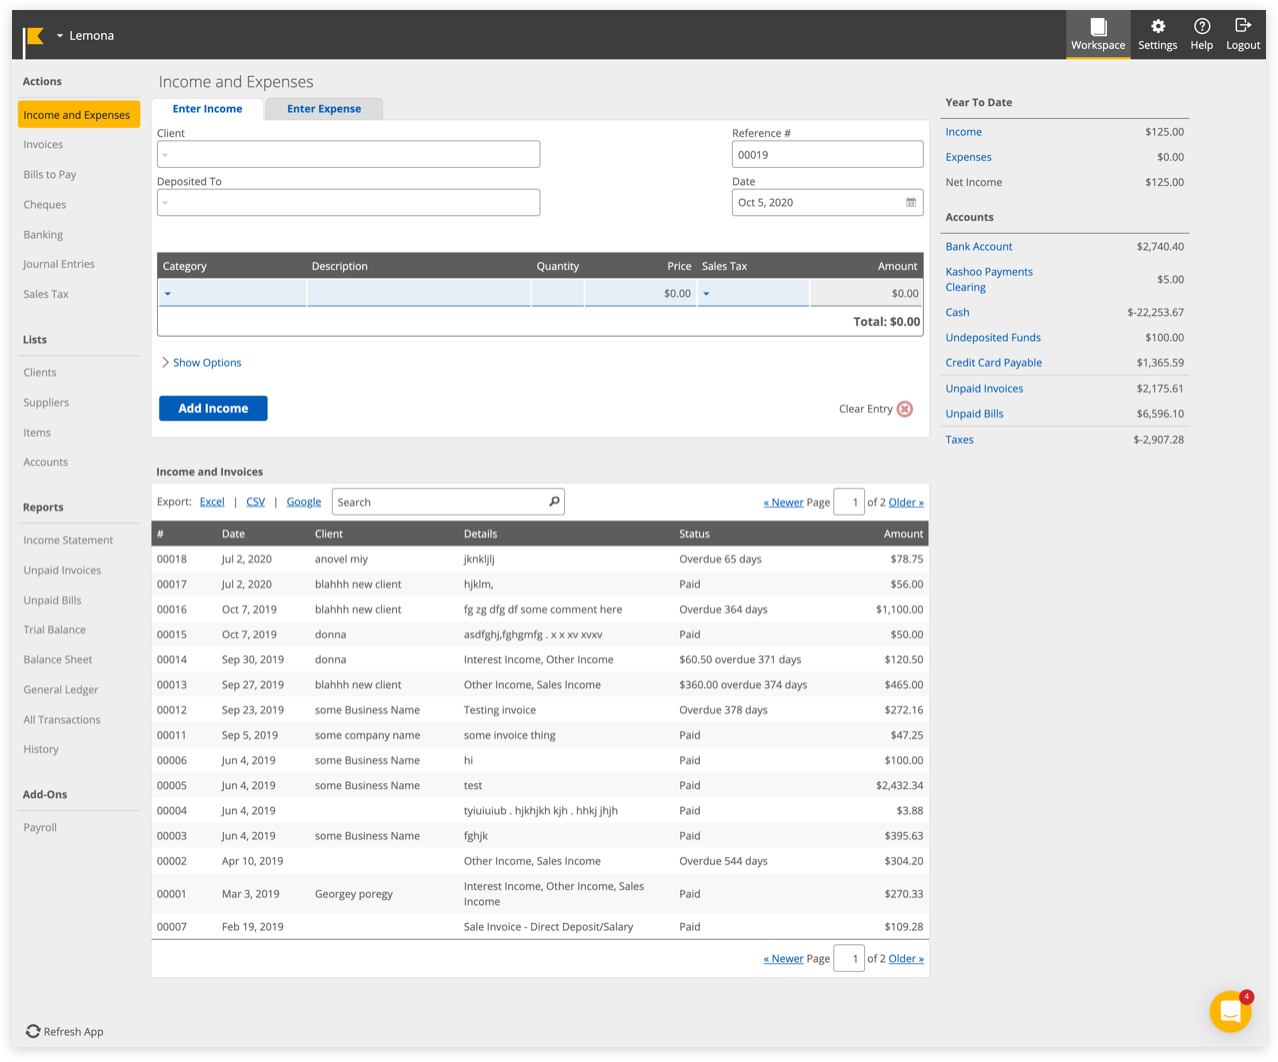Open the Client dropdown field

[x=348, y=154]
